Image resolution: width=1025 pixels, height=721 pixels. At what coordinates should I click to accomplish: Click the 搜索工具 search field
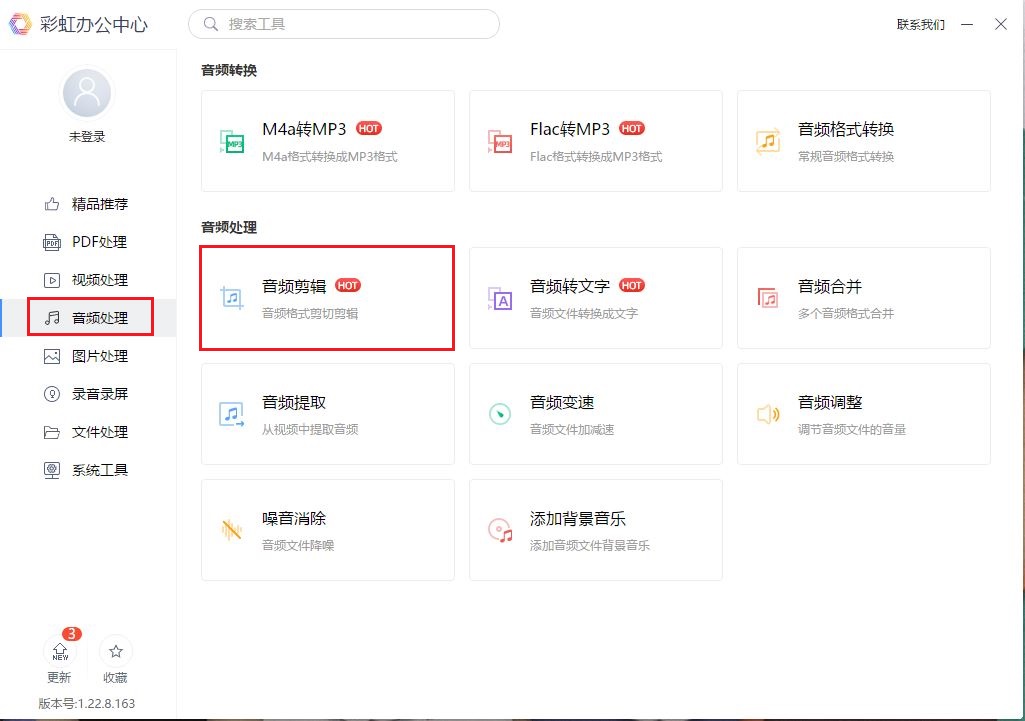point(344,23)
